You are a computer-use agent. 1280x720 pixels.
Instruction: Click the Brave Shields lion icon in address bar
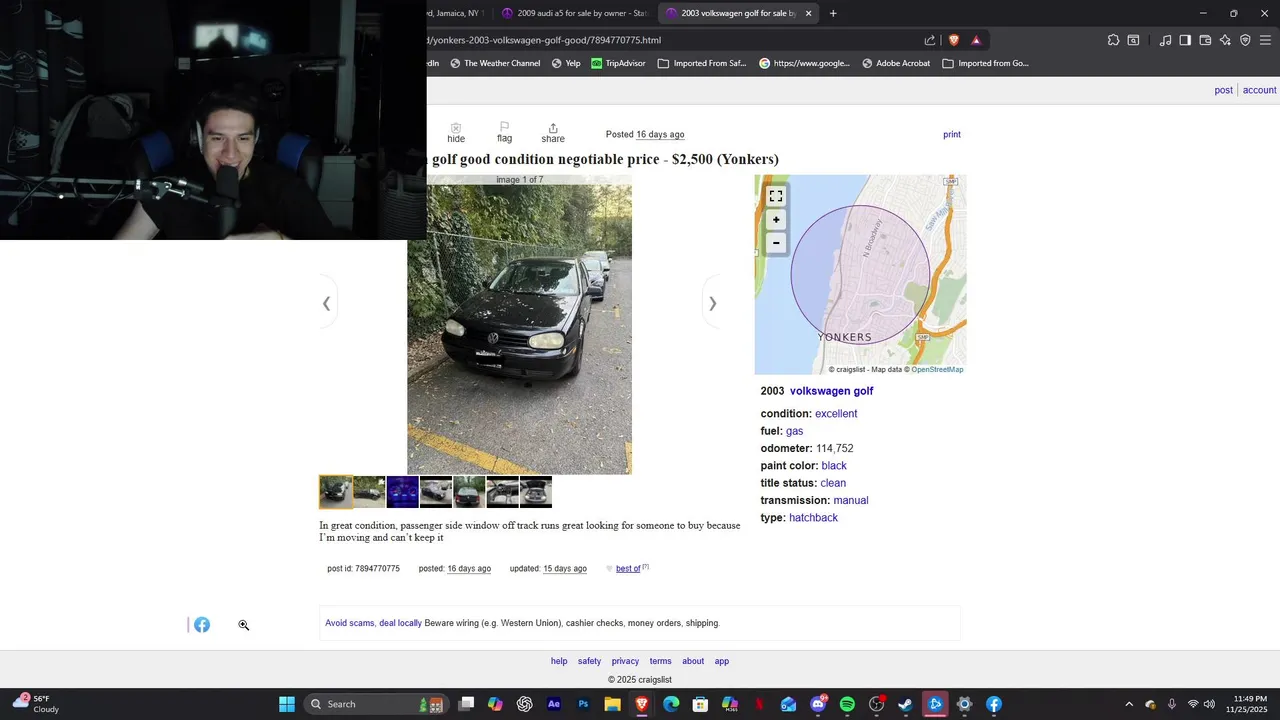pos(953,40)
